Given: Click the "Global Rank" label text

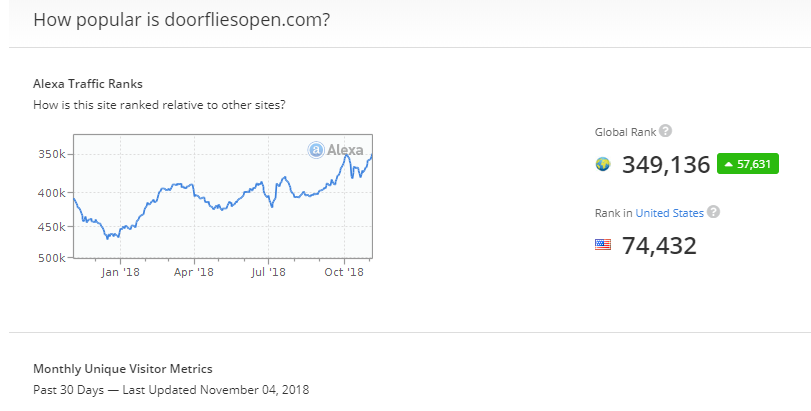Looking at the screenshot, I should click(624, 132).
